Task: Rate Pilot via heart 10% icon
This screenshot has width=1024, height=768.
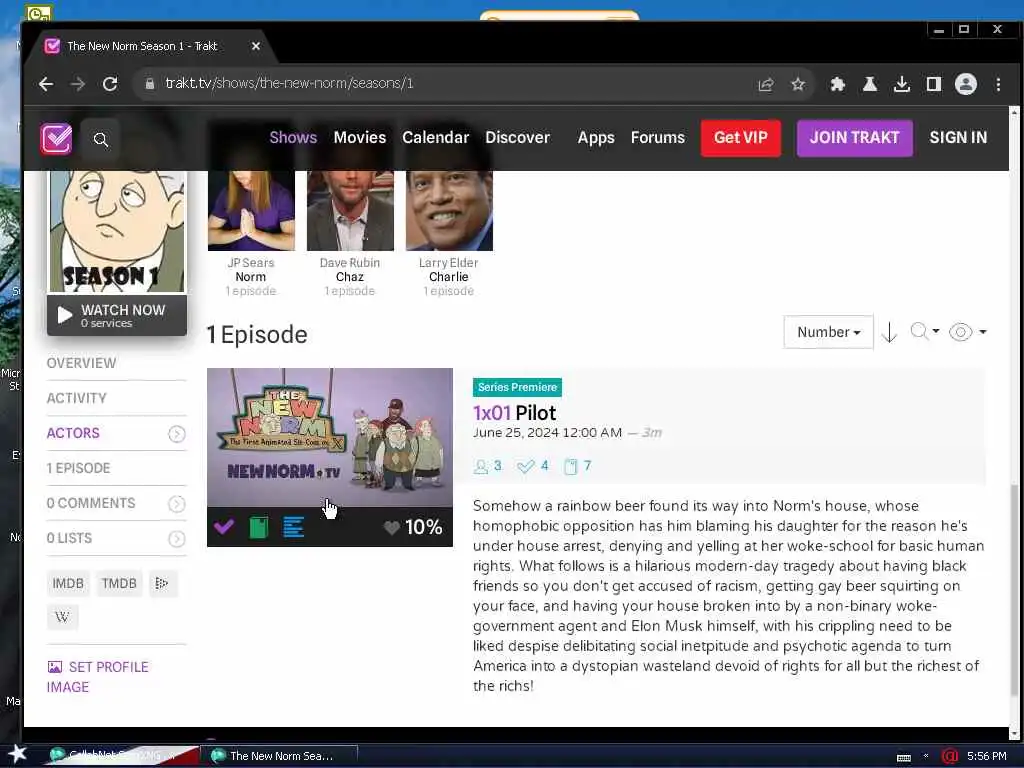Action: (x=413, y=527)
